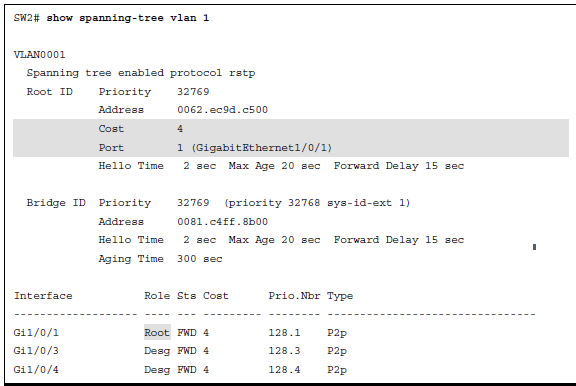
Task: Click the highlighted Root role entry
Action: click(x=157, y=332)
